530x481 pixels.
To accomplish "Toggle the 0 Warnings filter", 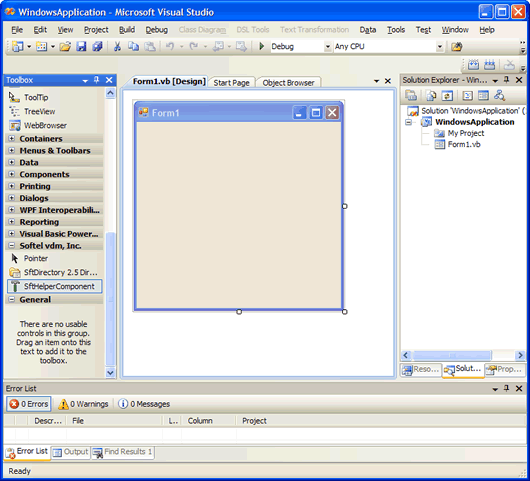I will [83, 404].
